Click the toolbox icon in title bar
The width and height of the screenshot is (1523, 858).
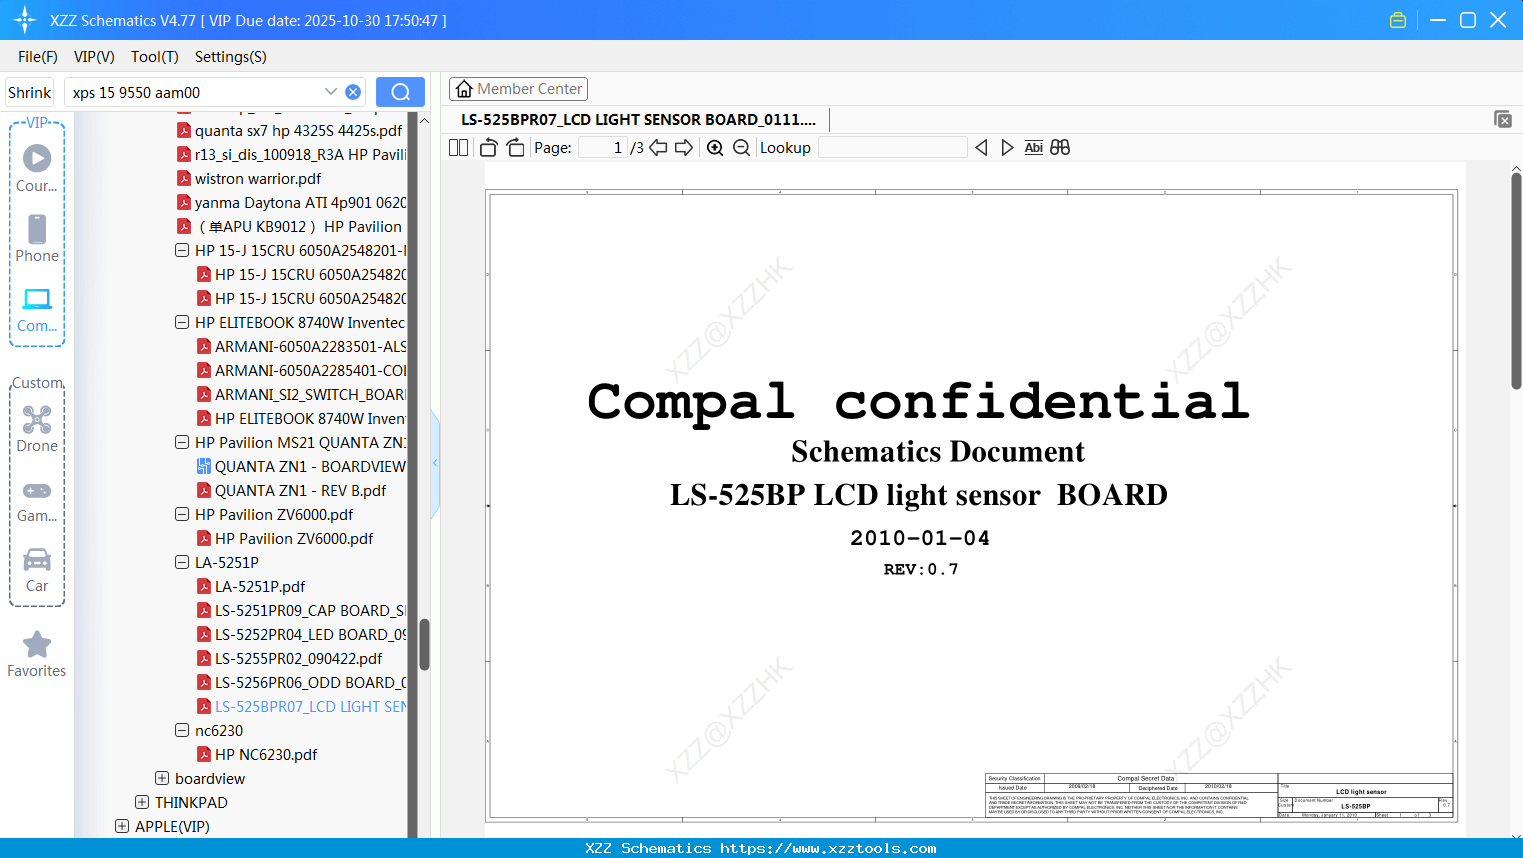pos(1398,20)
